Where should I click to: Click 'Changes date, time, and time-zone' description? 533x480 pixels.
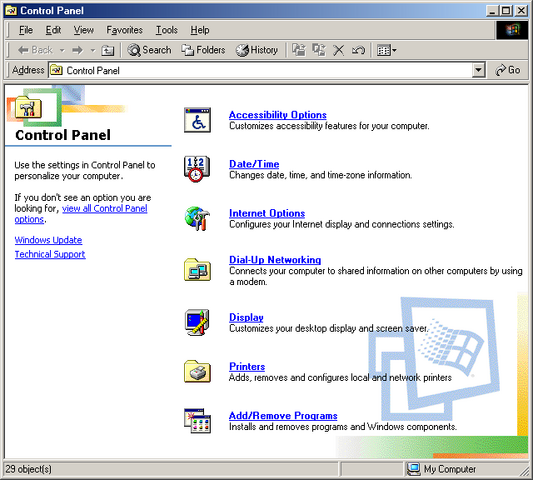coord(320,175)
